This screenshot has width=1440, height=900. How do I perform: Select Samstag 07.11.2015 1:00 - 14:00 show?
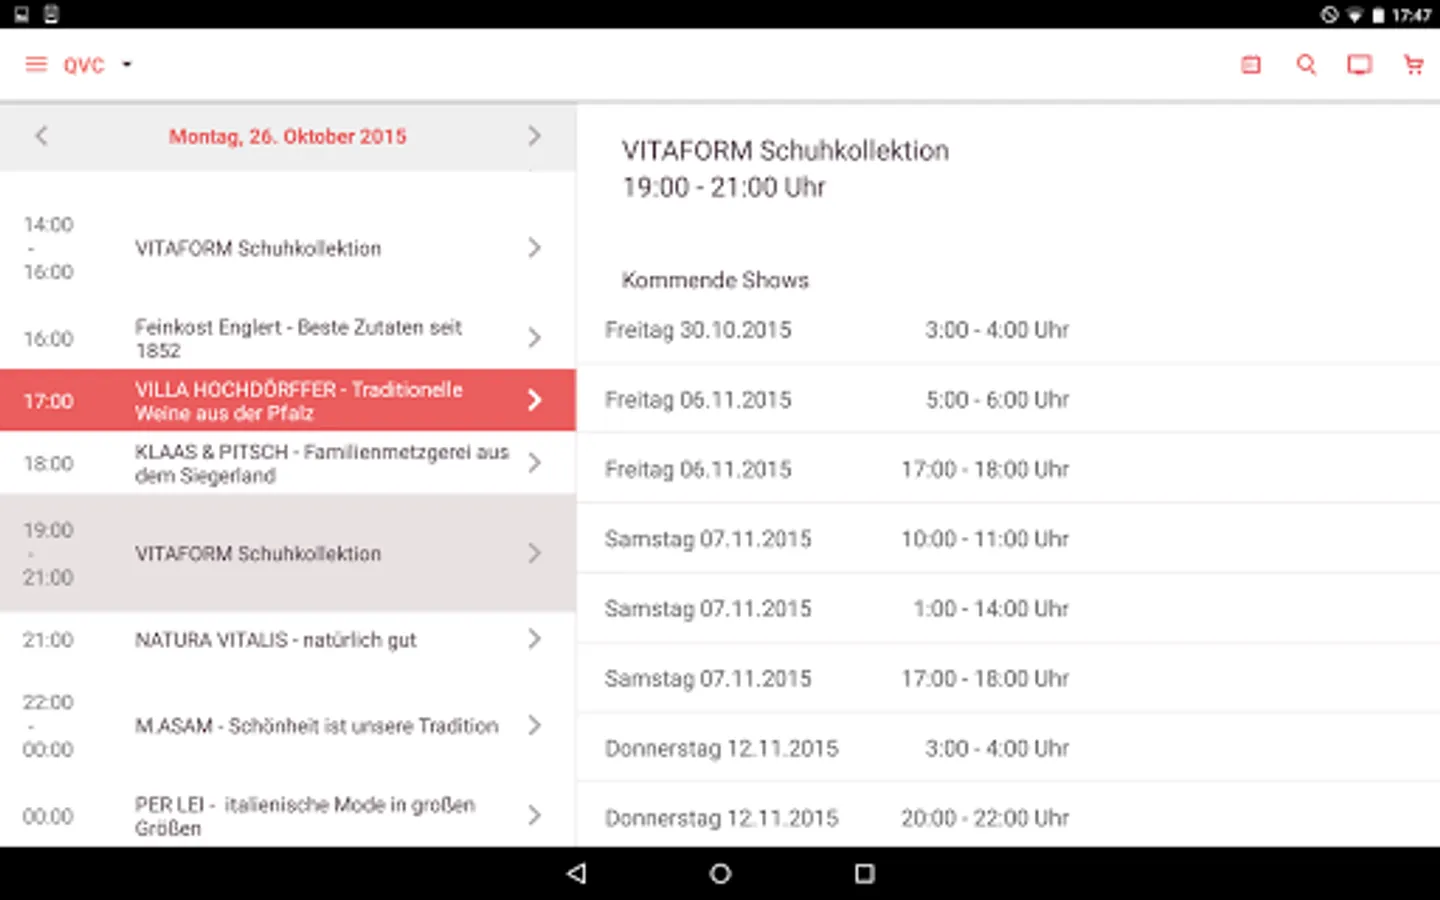(x=1008, y=609)
